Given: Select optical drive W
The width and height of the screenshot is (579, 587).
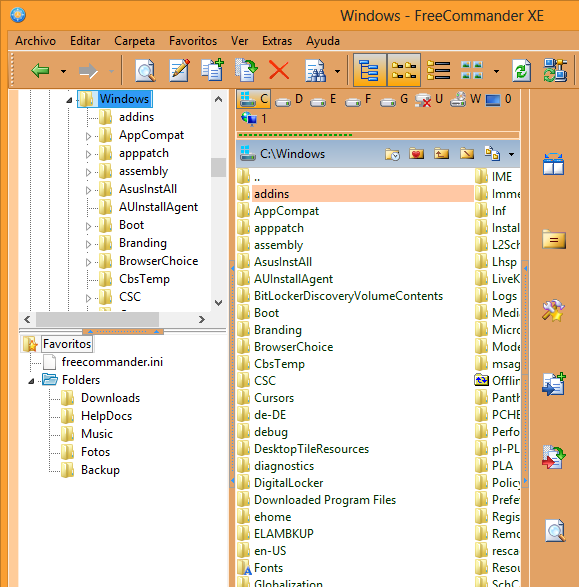Looking at the screenshot, I should click(x=465, y=100).
